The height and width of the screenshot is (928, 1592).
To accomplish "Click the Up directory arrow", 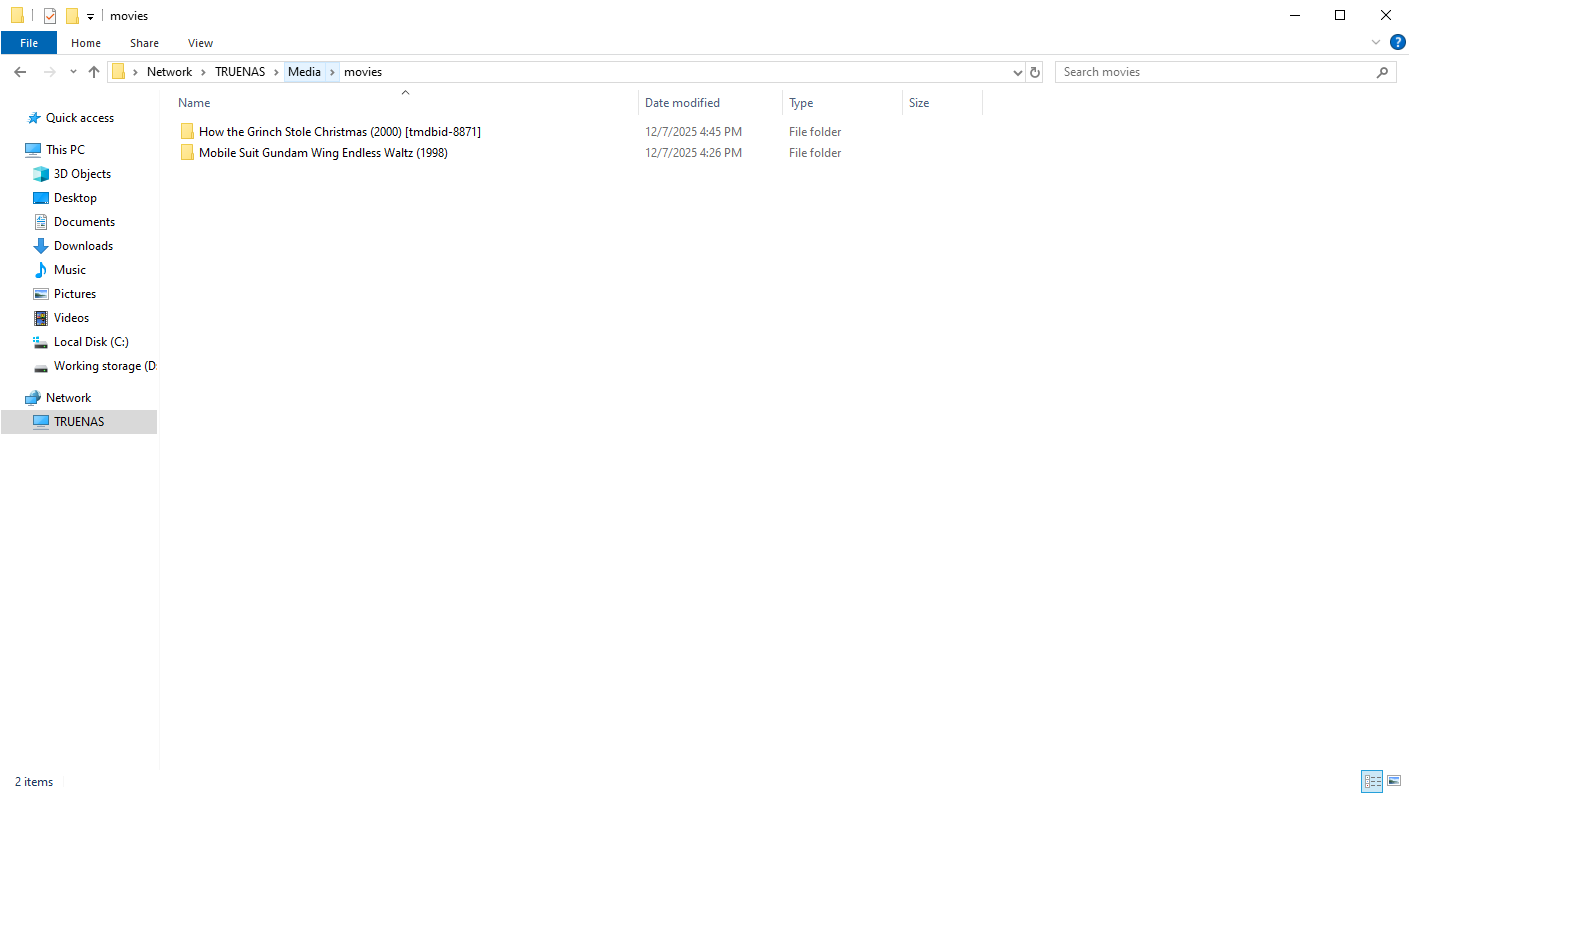I will pos(94,72).
